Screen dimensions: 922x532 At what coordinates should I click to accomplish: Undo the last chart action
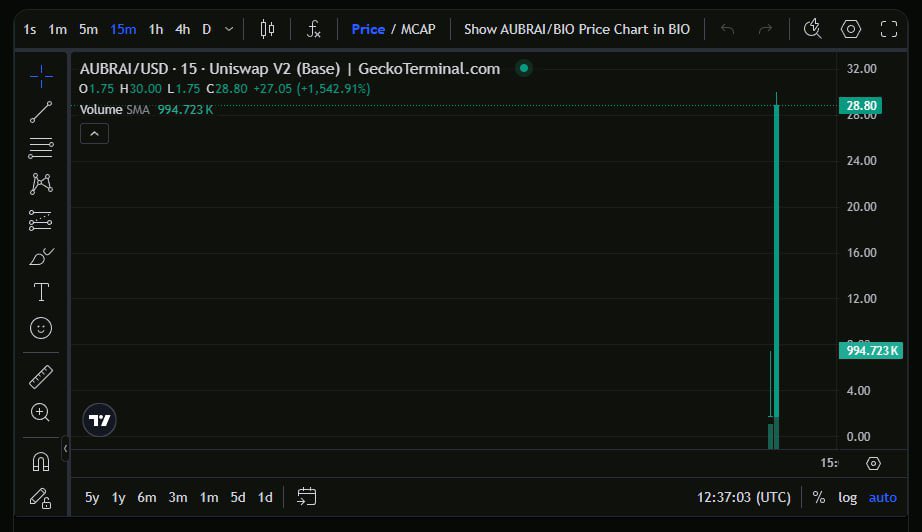(x=727, y=29)
